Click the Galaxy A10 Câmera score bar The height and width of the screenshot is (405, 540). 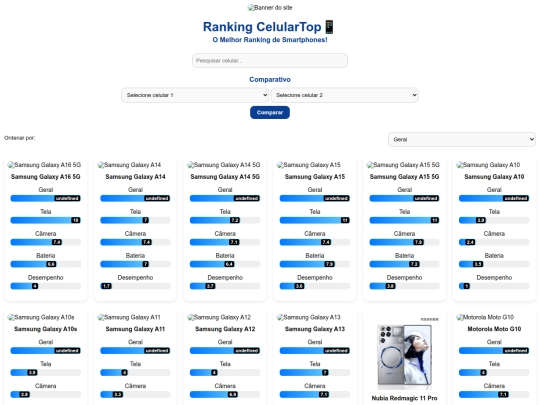(494, 242)
